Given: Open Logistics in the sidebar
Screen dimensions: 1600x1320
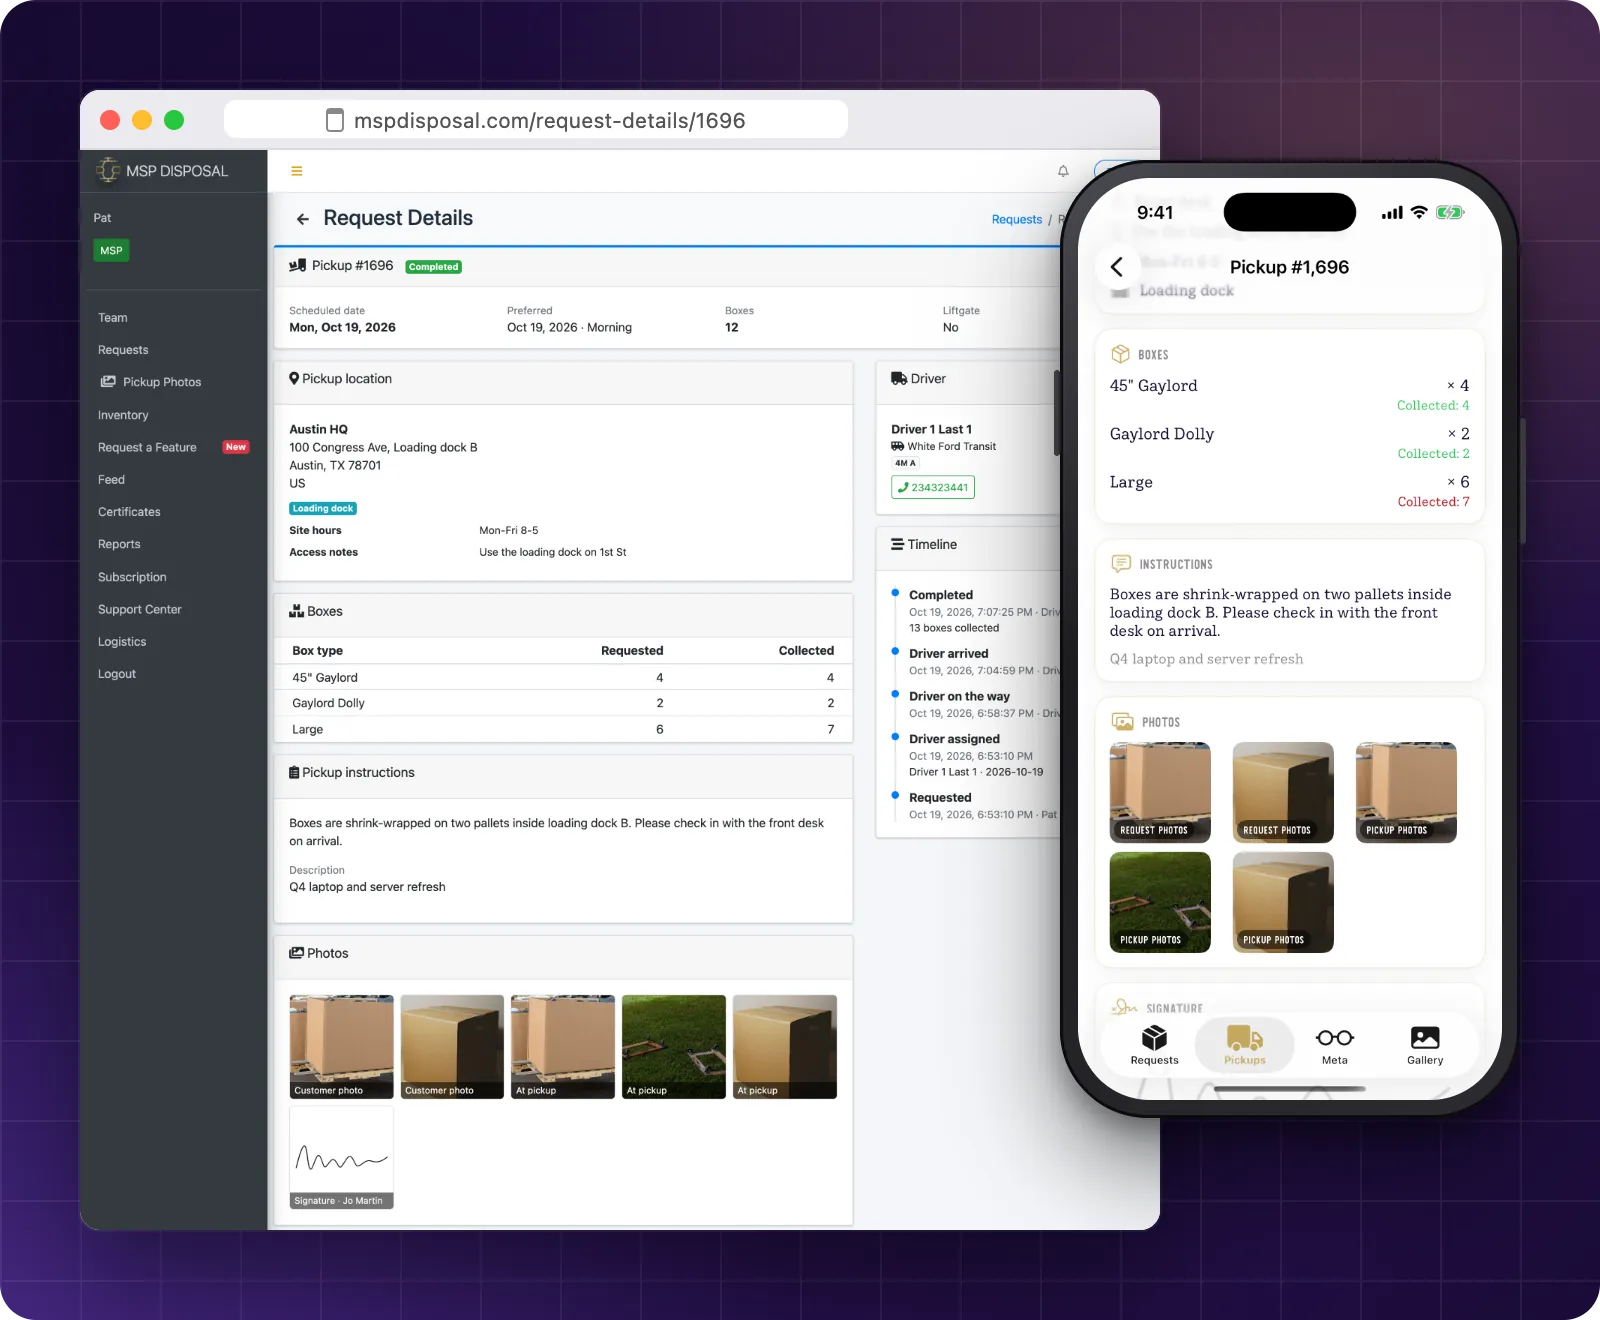Looking at the screenshot, I should [x=122, y=642].
